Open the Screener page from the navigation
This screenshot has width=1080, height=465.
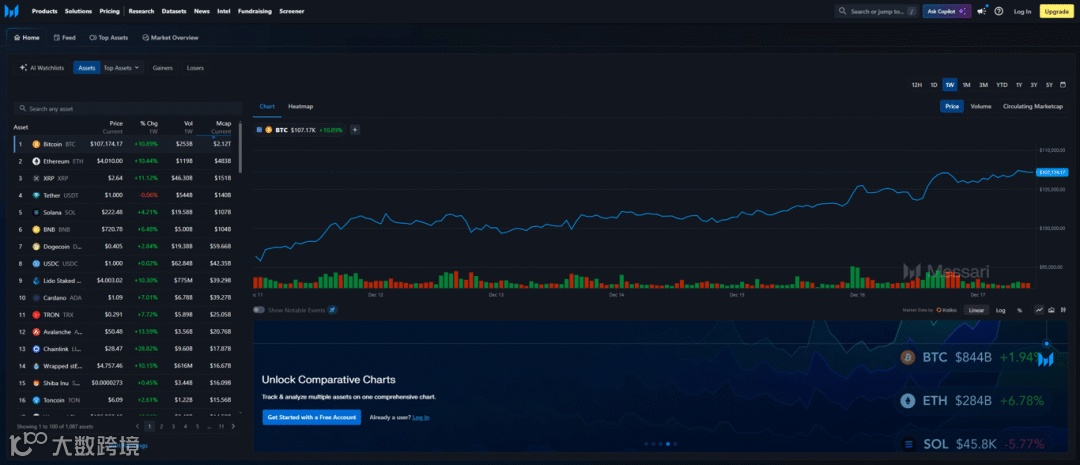pyautogui.click(x=291, y=11)
